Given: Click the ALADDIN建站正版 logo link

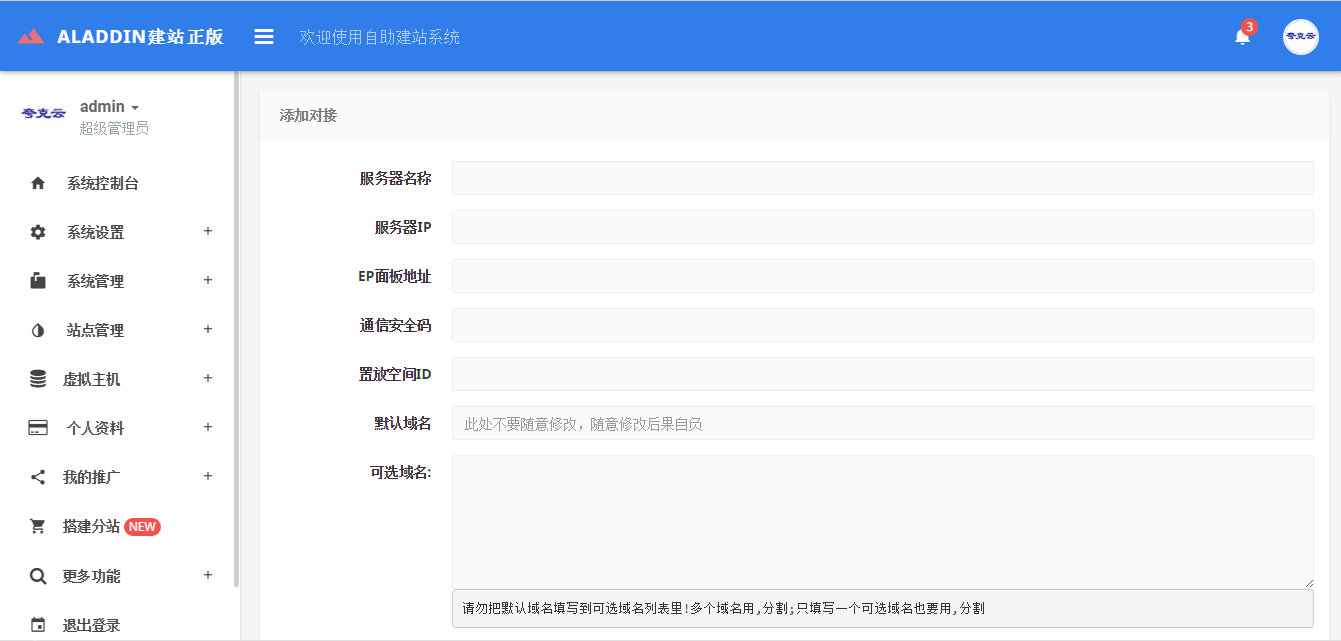Looking at the screenshot, I should pyautogui.click(x=121, y=37).
